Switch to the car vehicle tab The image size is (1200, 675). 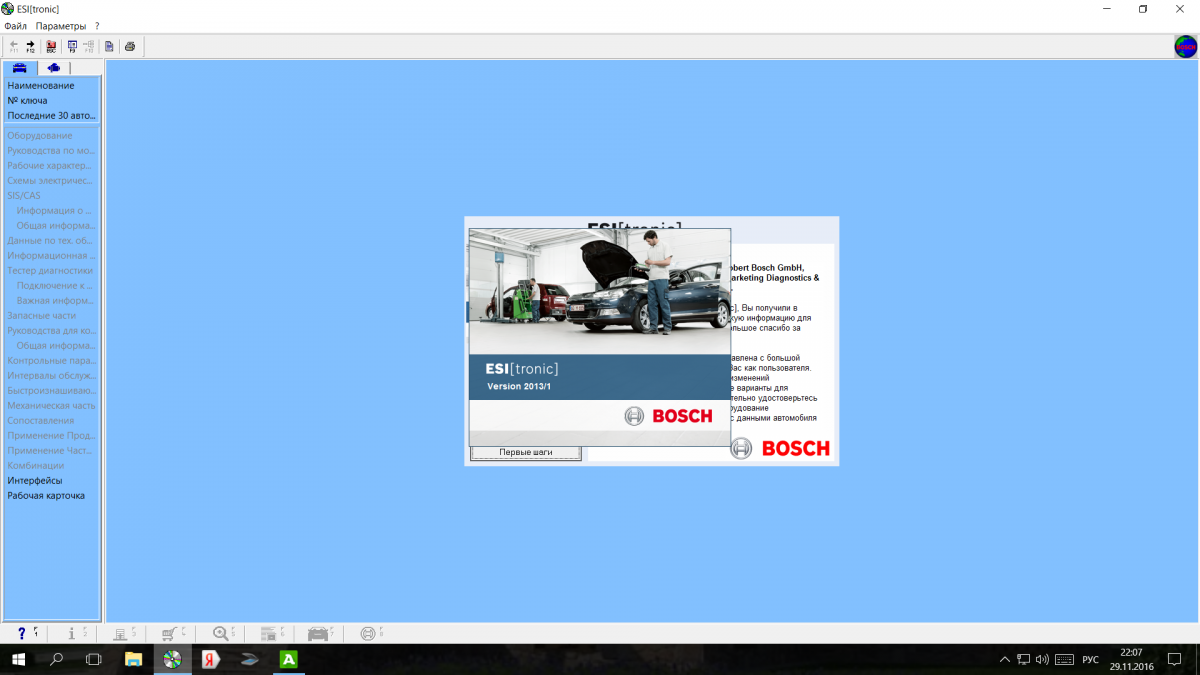tap(19, 68)
